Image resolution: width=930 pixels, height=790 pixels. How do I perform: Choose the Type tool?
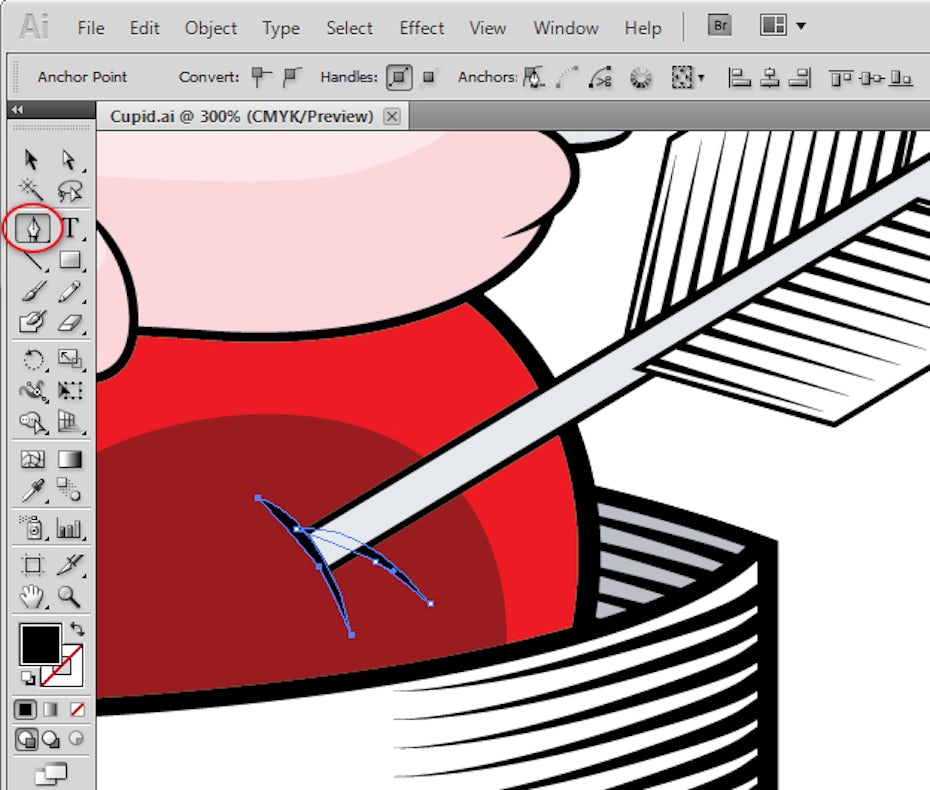point(70,228)
